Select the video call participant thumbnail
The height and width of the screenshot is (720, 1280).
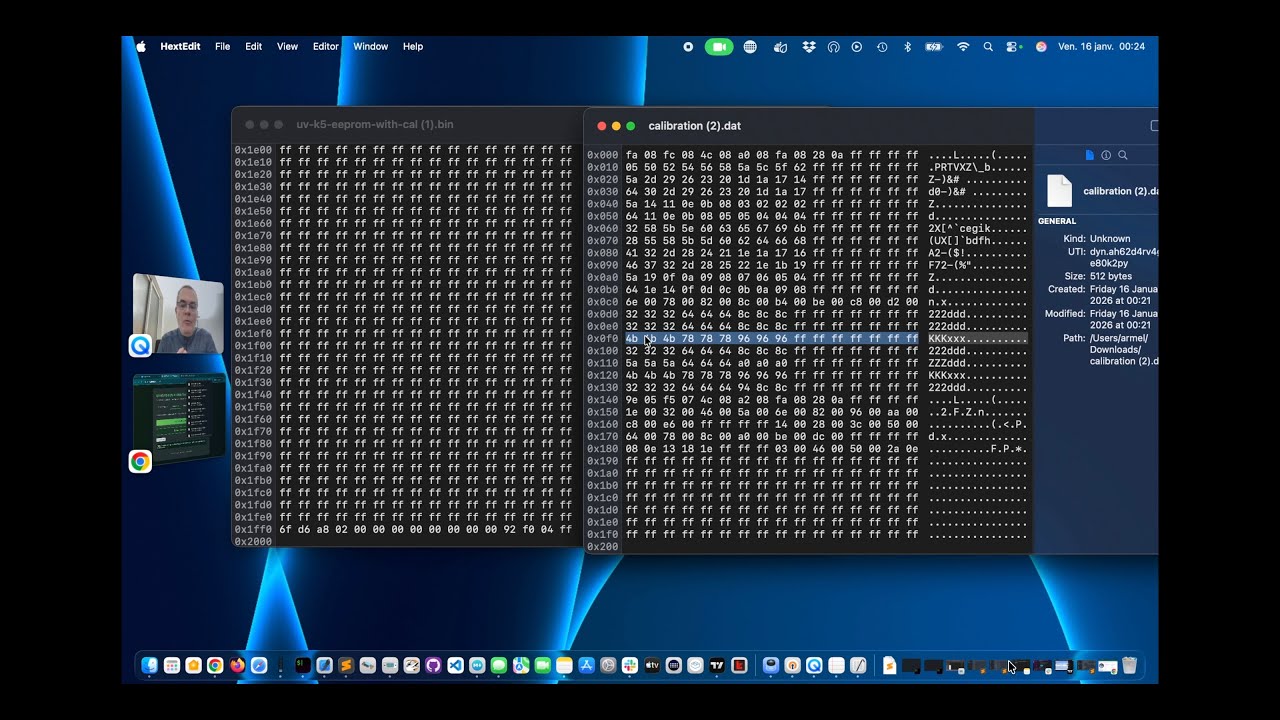[x=179, y=313]
